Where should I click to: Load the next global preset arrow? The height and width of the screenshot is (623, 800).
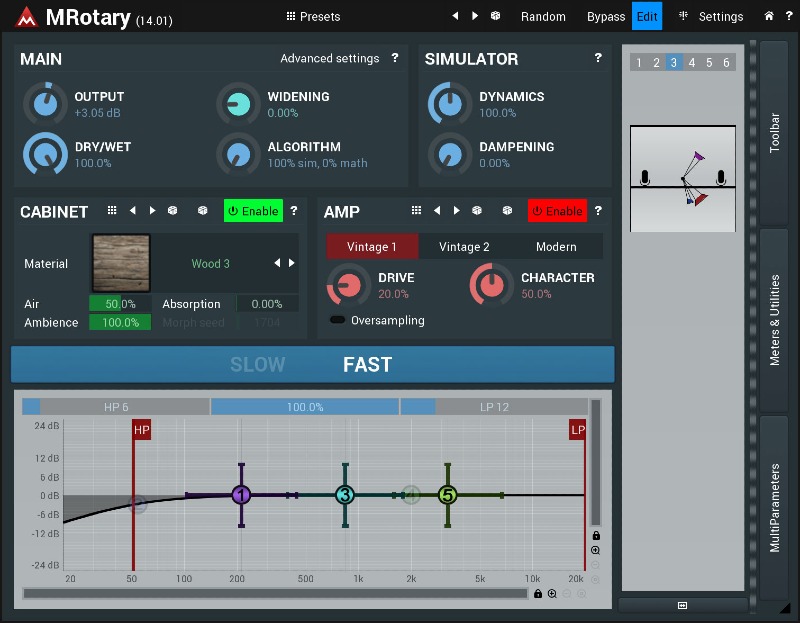[x=475, y=16]
